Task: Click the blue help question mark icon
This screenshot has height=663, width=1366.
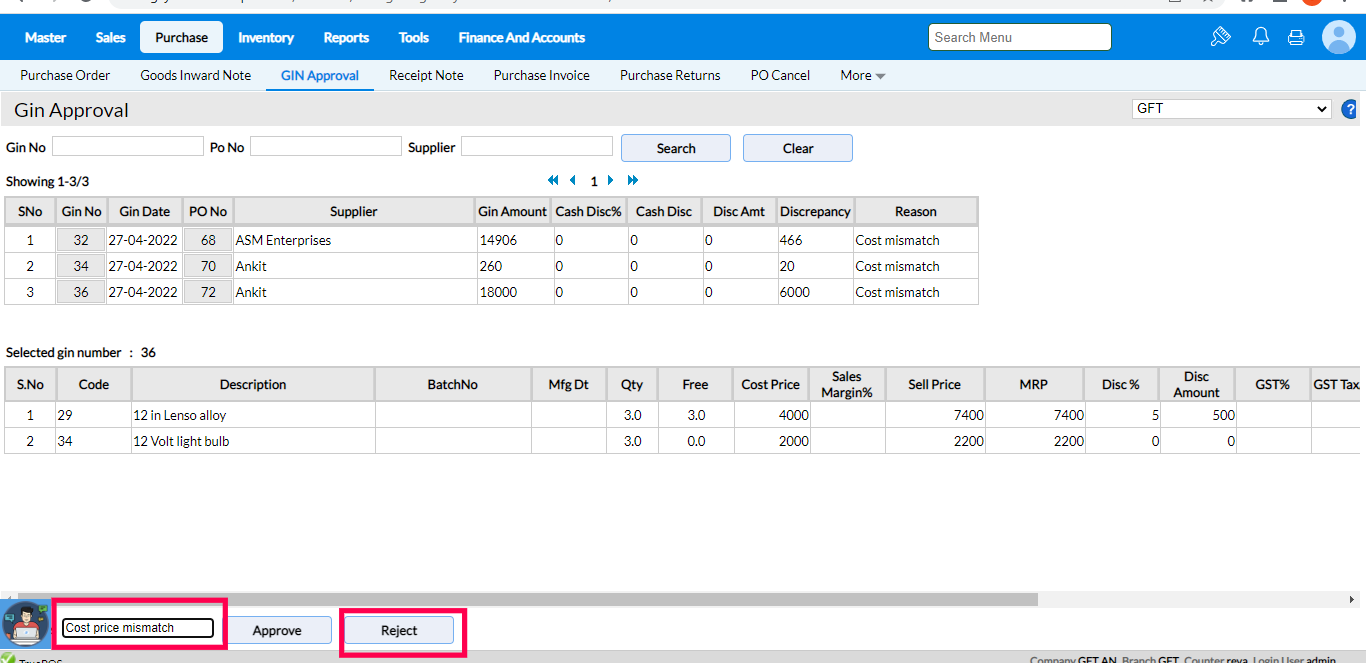Action: 1349,109
